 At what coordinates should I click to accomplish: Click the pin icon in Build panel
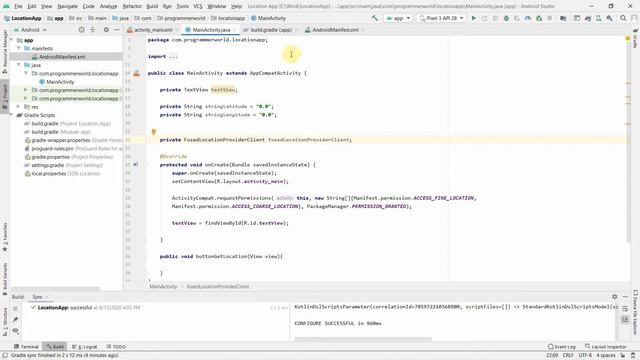(16, 320)
